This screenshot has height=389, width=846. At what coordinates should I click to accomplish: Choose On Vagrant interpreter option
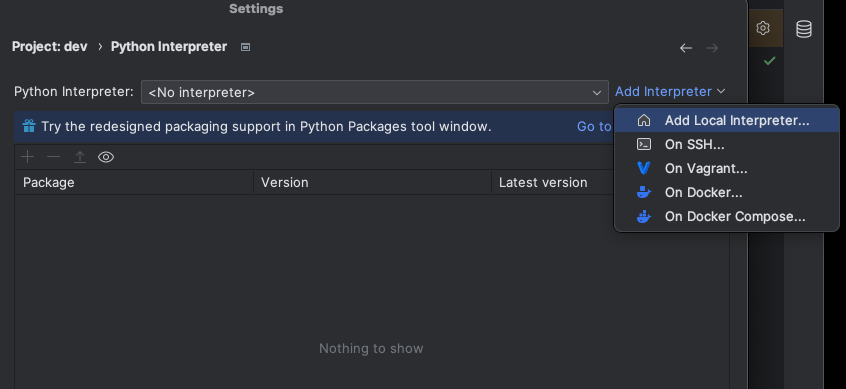click(x=727, y=168)
